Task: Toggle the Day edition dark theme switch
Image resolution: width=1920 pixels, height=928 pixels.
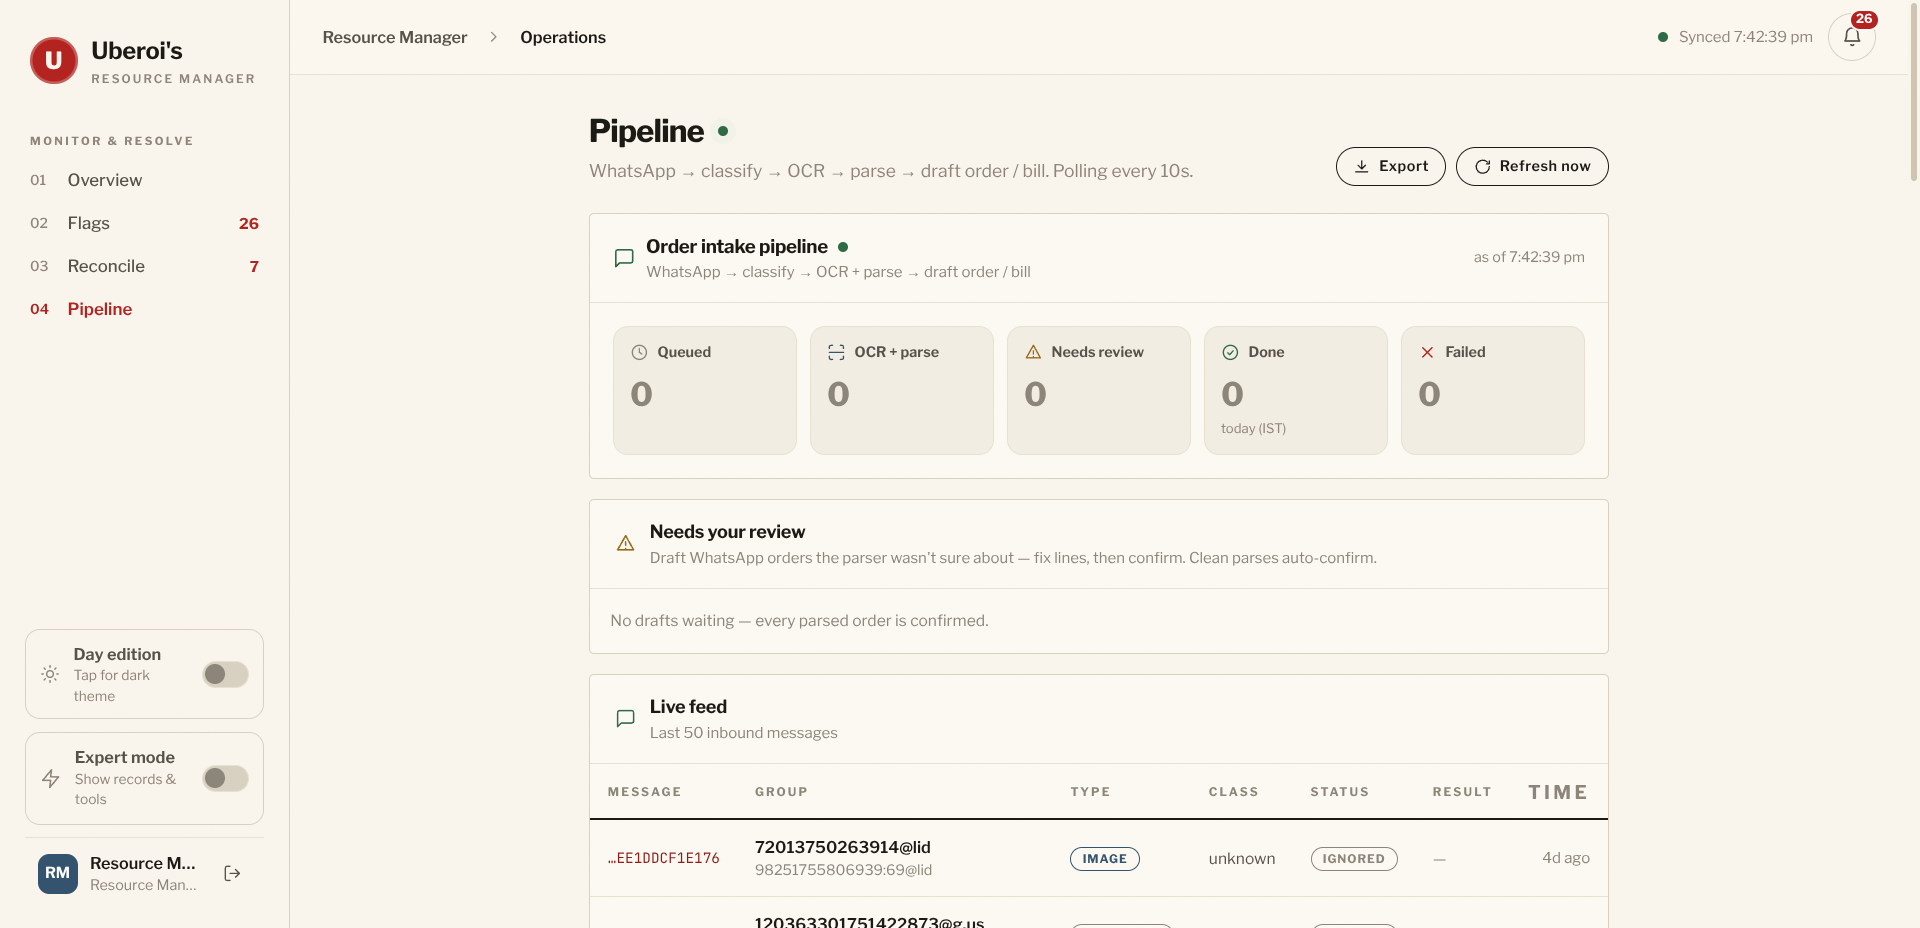Action: tap(225, 674)
